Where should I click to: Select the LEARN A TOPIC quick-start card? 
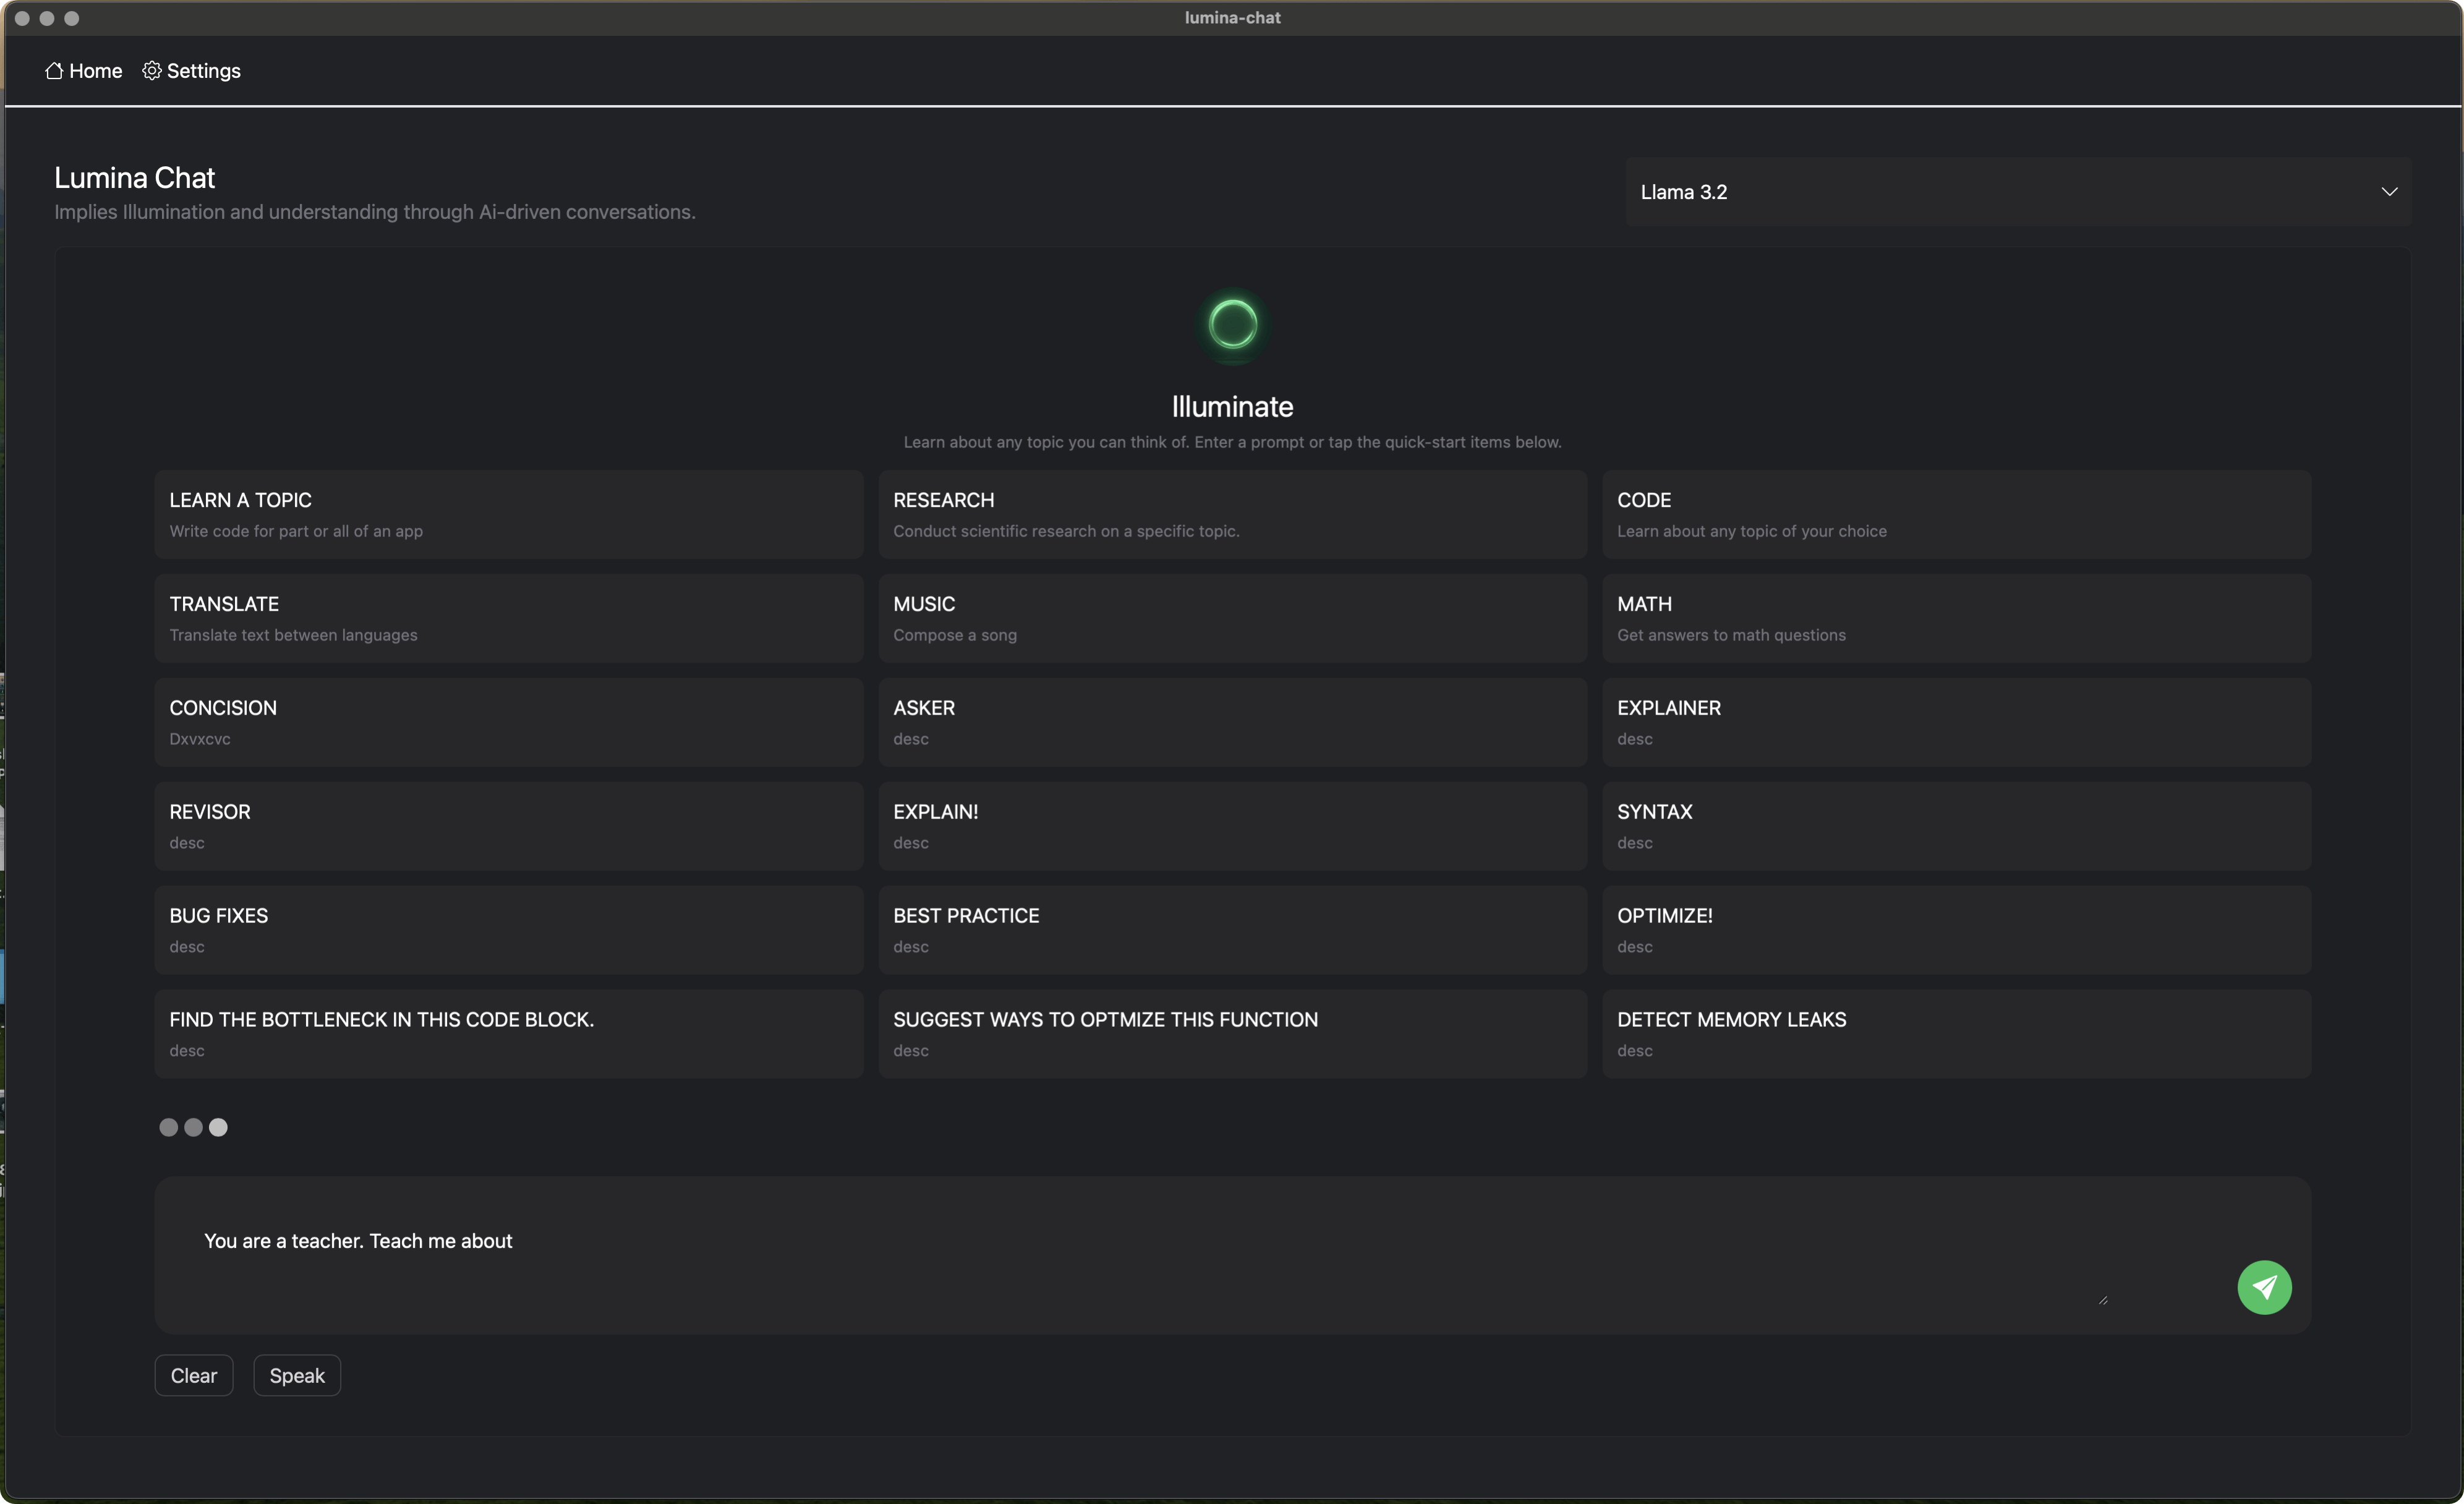point(509,514)
